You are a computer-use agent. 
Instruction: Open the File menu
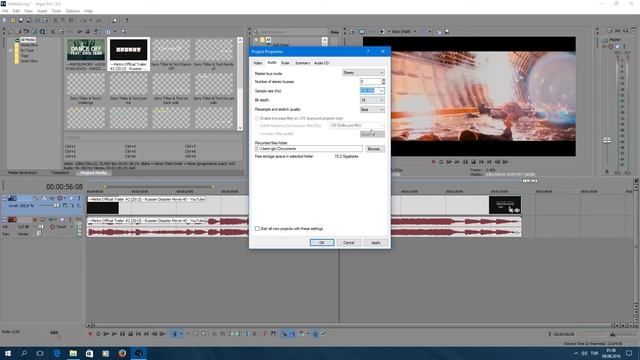[x=5, y=11]
